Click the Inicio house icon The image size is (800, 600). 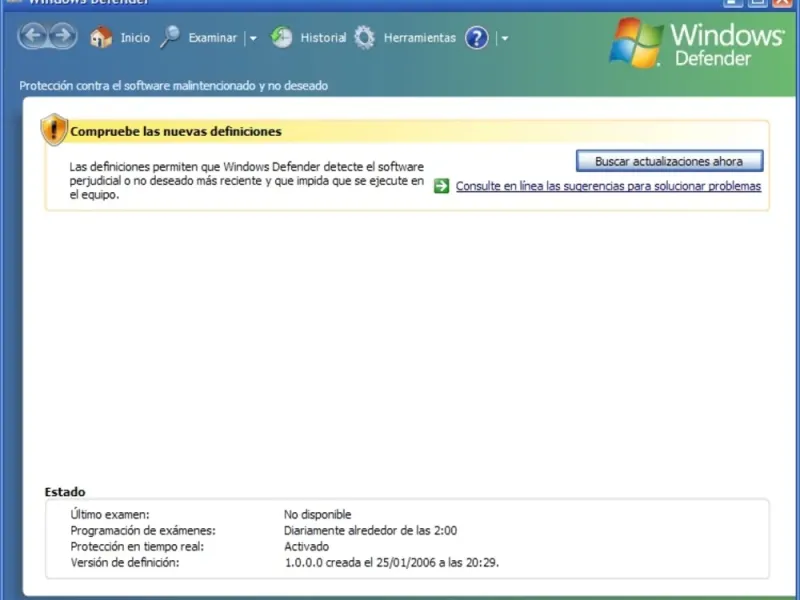(101, 37)
